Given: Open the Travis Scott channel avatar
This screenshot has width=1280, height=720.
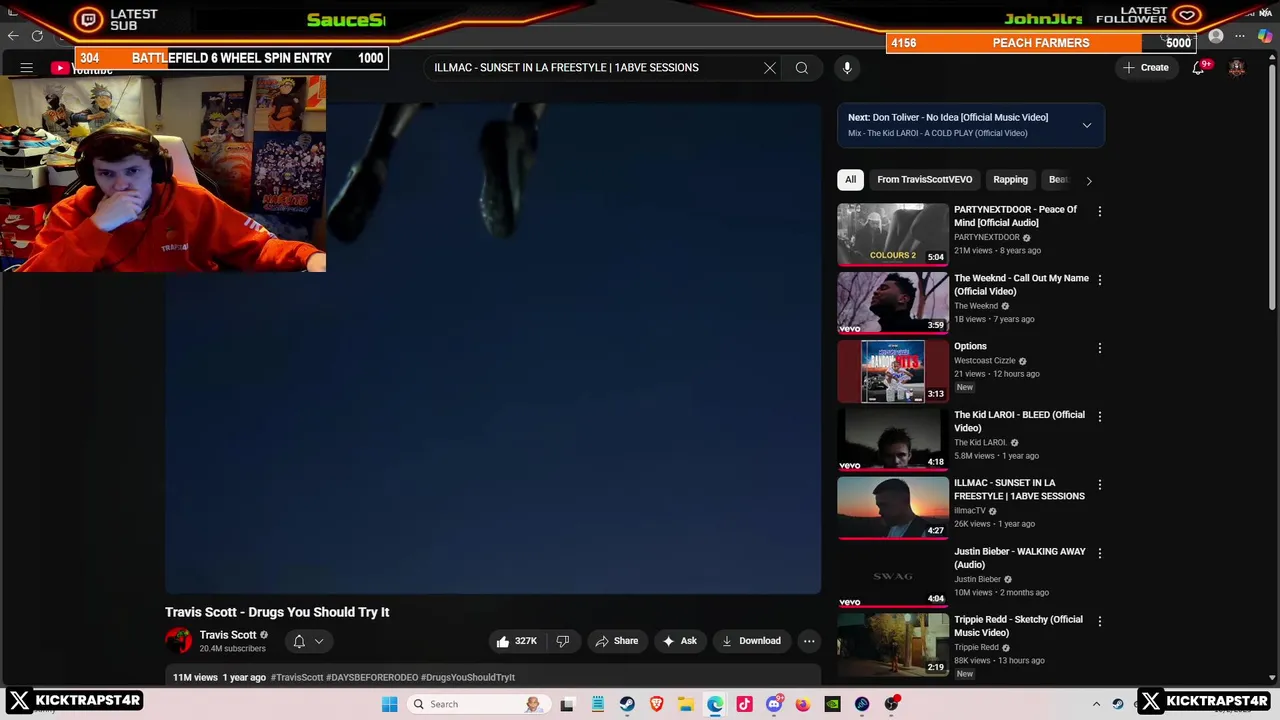Looking at the screenshot, I should (179, 641).
